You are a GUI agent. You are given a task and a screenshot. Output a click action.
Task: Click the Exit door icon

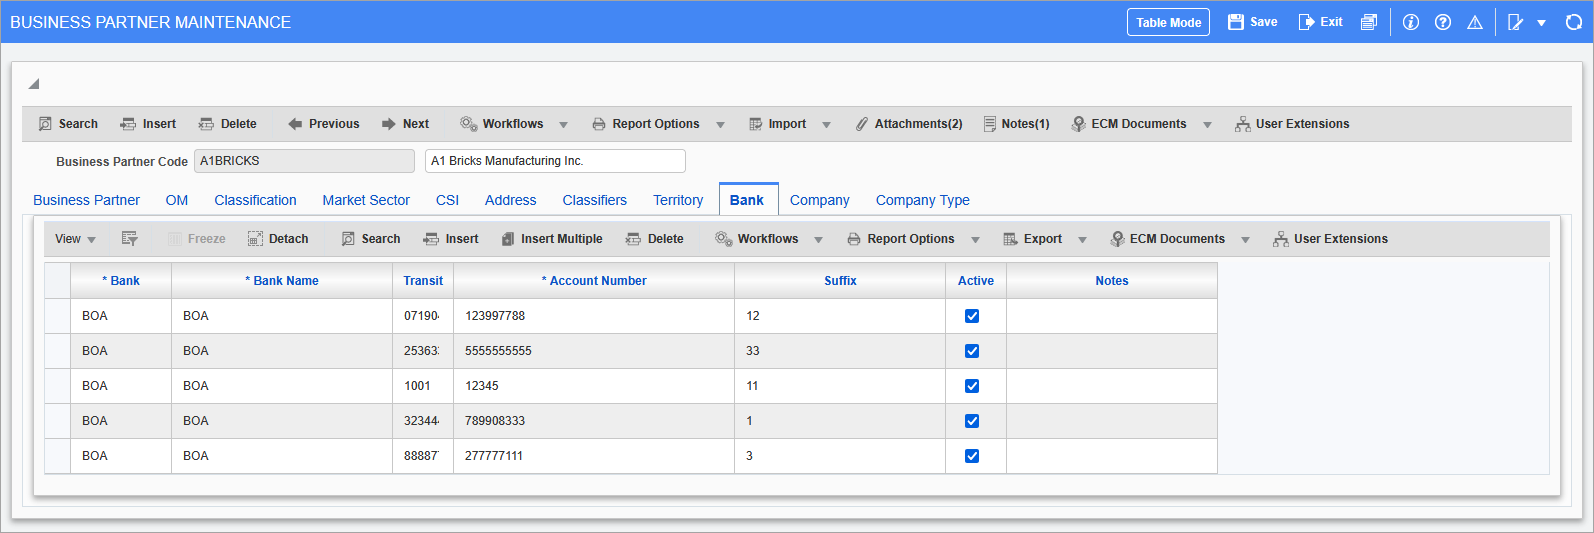tap(1306, 22)
